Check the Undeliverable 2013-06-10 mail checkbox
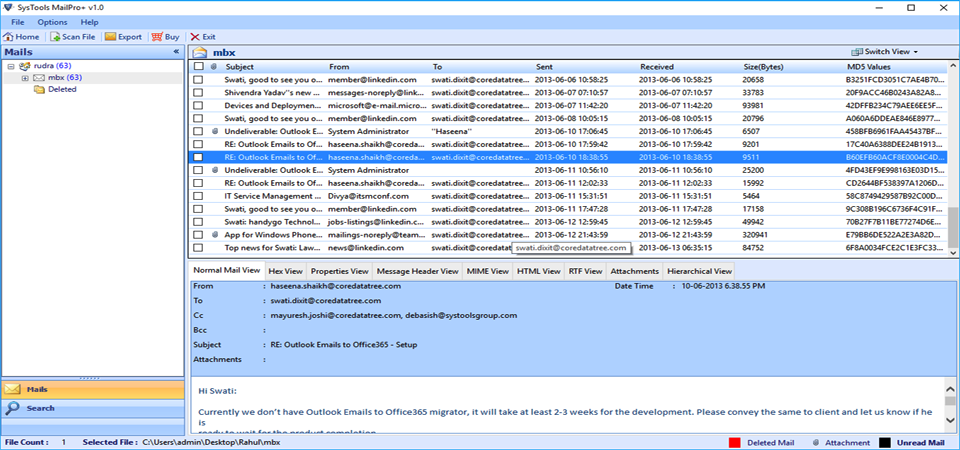Image resolution: width=960 pixels, height=450 pixels. (x=198, y=131)
